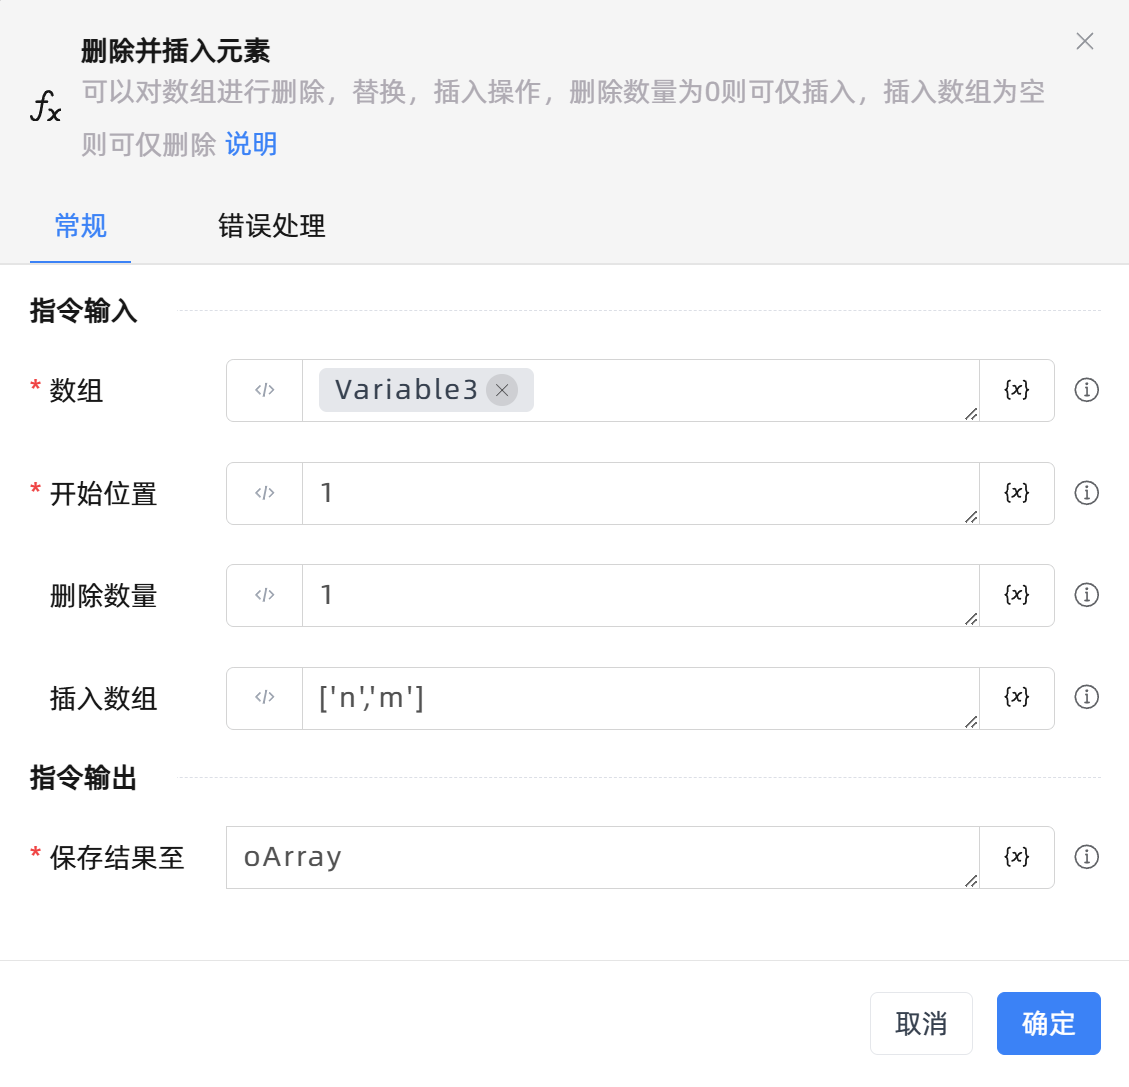Show info tooltip for 删除数量 field
The height and width of the screenshot is (1087, 1129).
1086,595
